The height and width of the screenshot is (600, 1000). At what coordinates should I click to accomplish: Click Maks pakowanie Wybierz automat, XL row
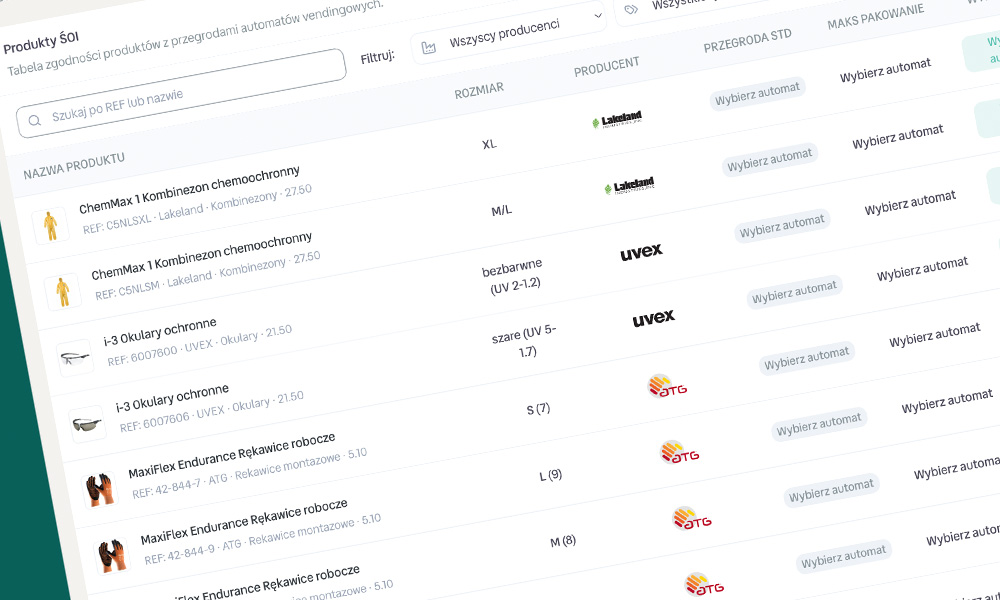click(885, 70)
